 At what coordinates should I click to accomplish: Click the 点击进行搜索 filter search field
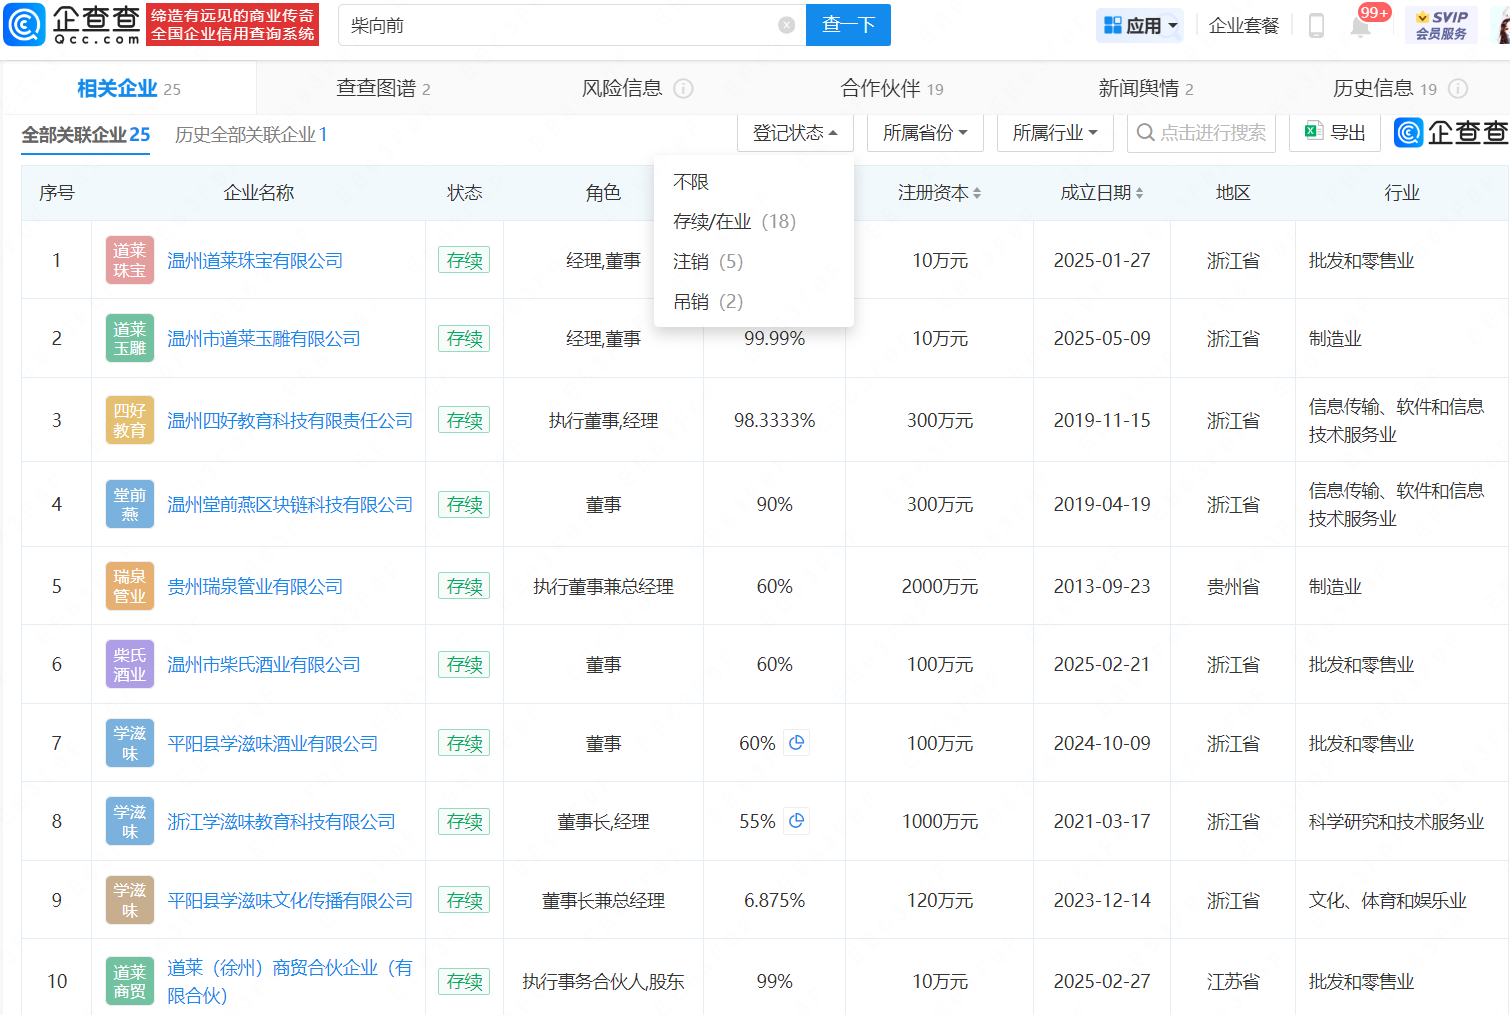(x=1201, y=132)
